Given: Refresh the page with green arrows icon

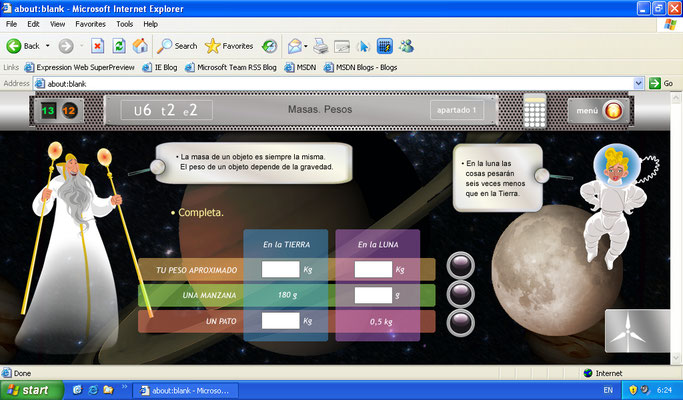Looking at the screenshot, I should tap(119, 46).
